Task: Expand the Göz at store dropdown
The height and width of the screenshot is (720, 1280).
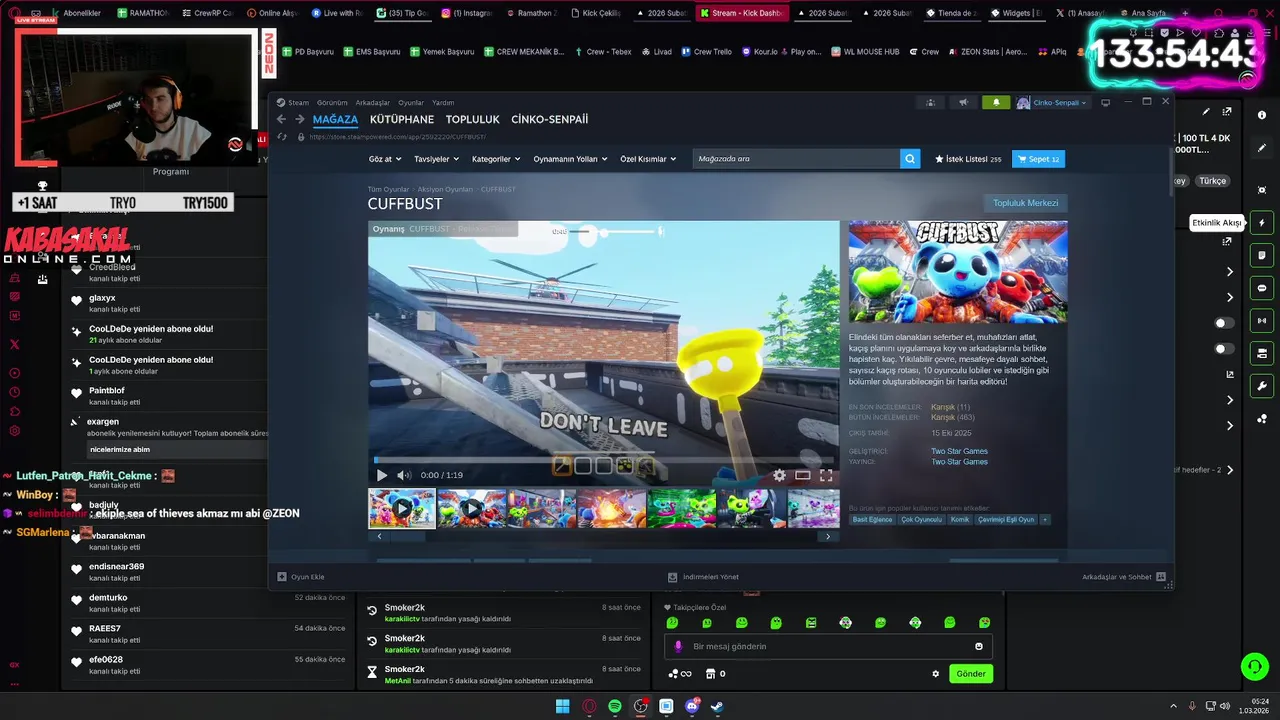Action: pyautogui.click(x=385, y=159)
